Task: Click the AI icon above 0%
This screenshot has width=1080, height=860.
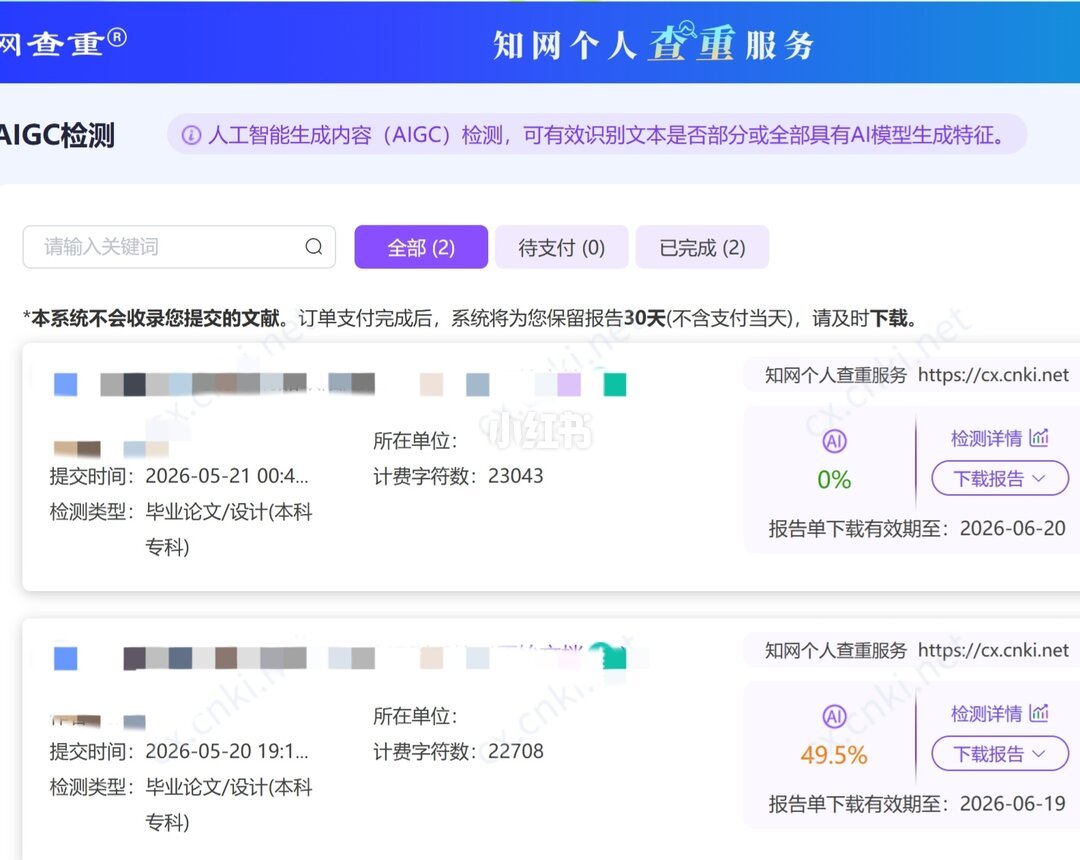Action: pyautogui.click(x=834, y=441)
